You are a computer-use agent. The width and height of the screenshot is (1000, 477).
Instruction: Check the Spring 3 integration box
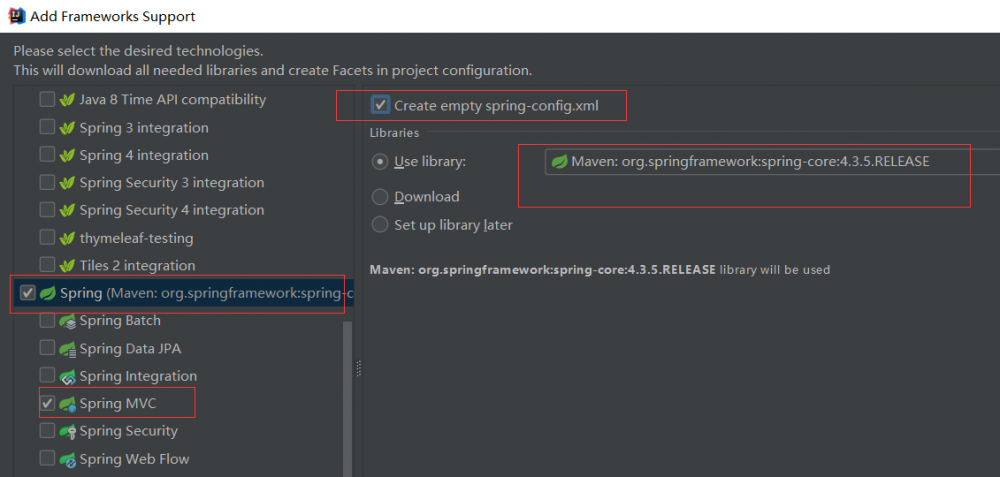(x=47, y=128)
